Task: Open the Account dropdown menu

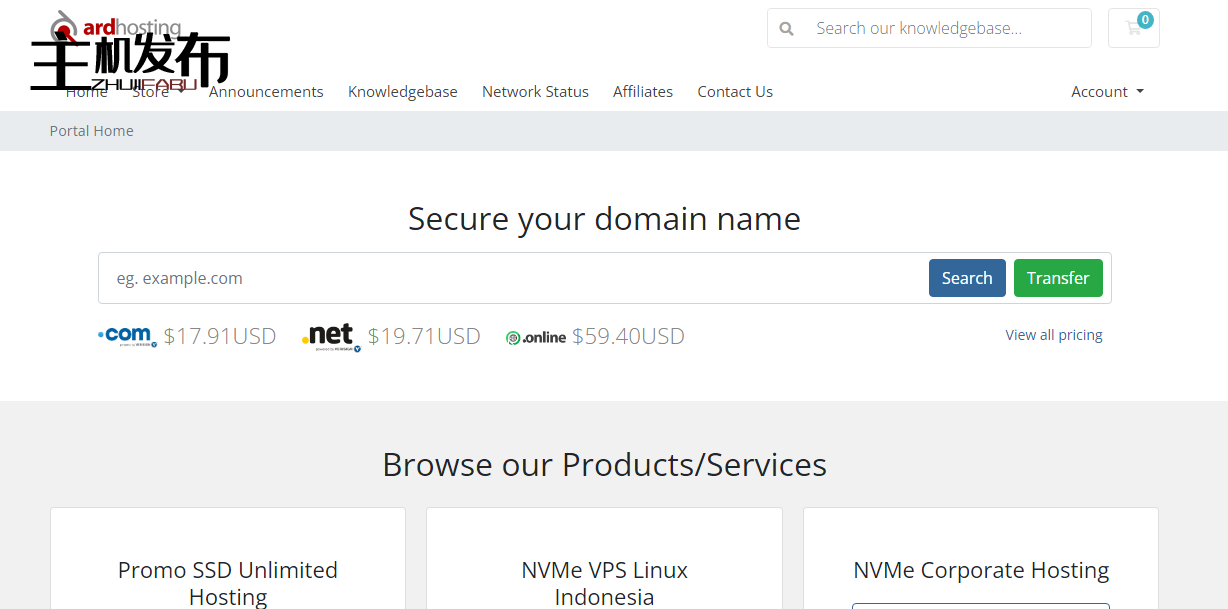Action: [1100, 91]
